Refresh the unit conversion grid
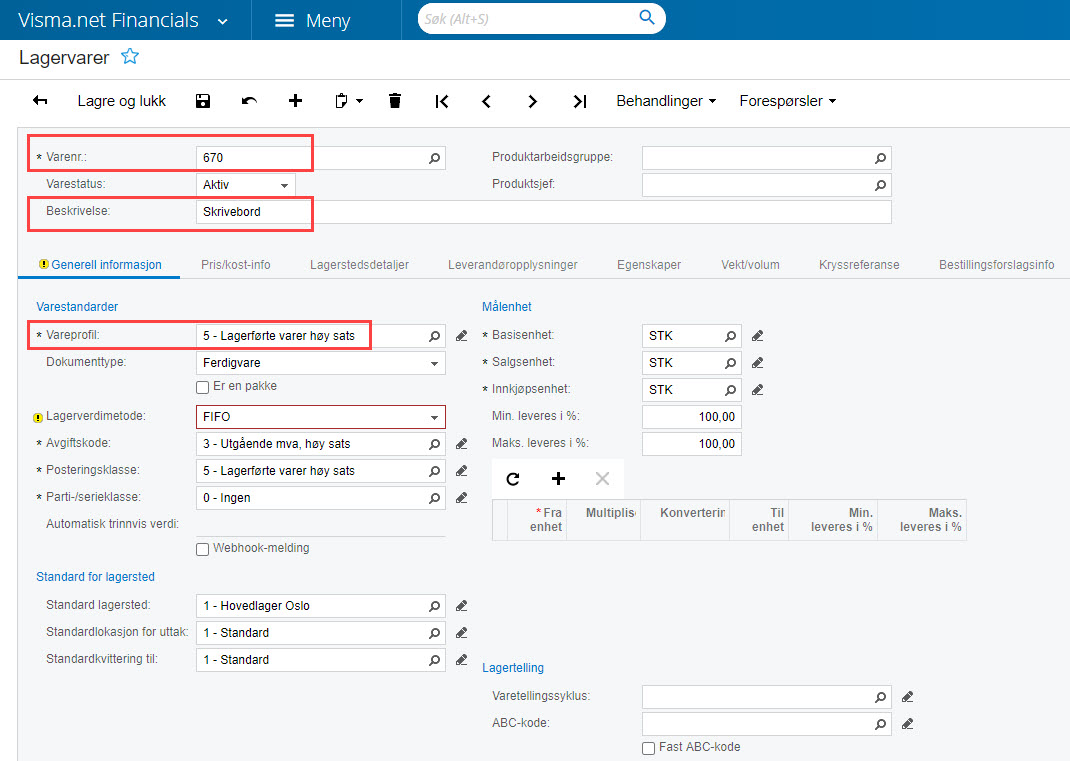Viewport: 1070px width, 761px height. pyautogui.click(x=513, y=478)
